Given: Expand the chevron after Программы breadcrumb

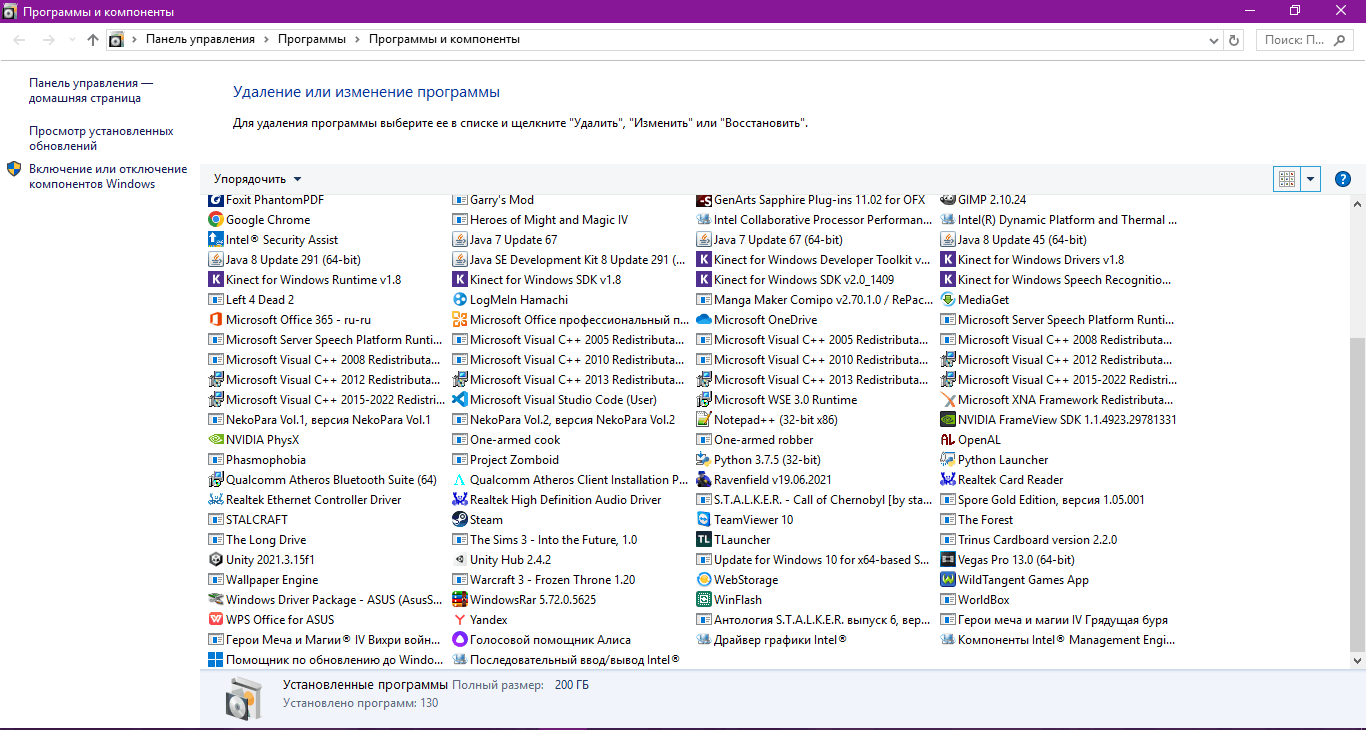Looking at the screenshot, I should coord(357,40).
